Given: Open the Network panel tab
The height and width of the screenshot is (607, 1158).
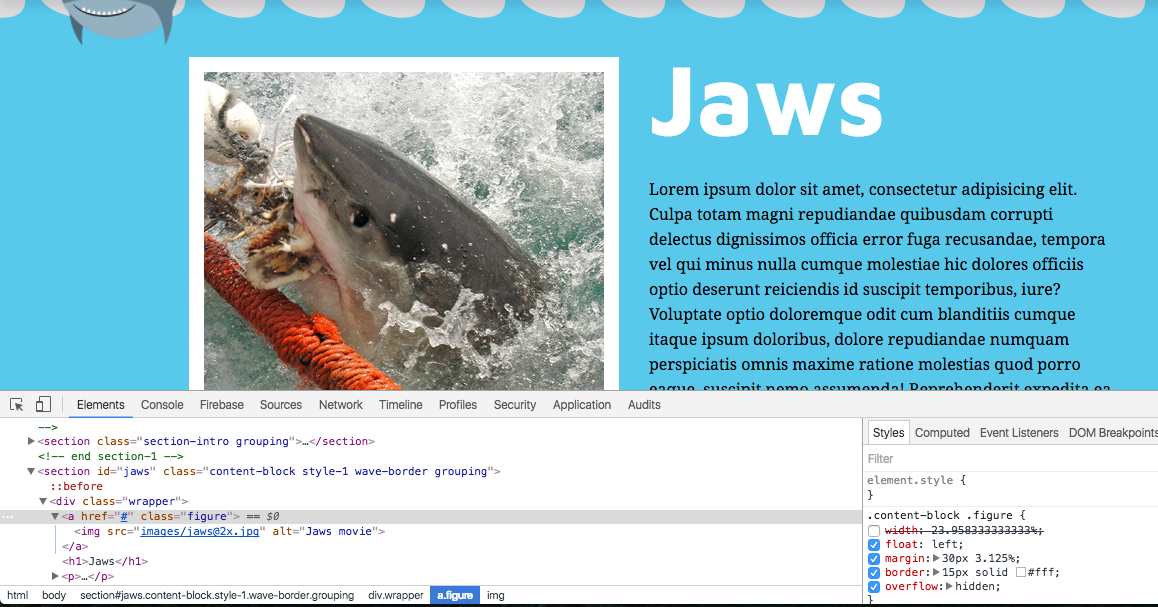Looking at the screenshot, I should coord(340,405).
